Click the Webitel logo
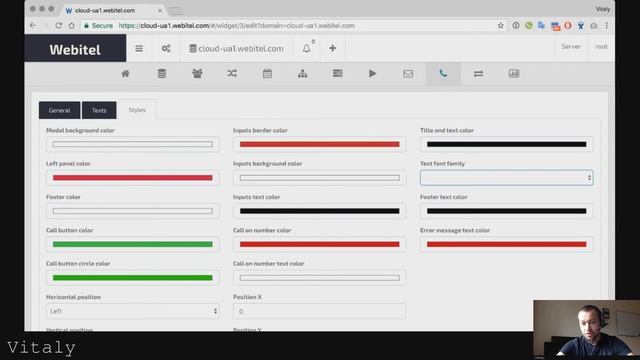 pos(75,49)
